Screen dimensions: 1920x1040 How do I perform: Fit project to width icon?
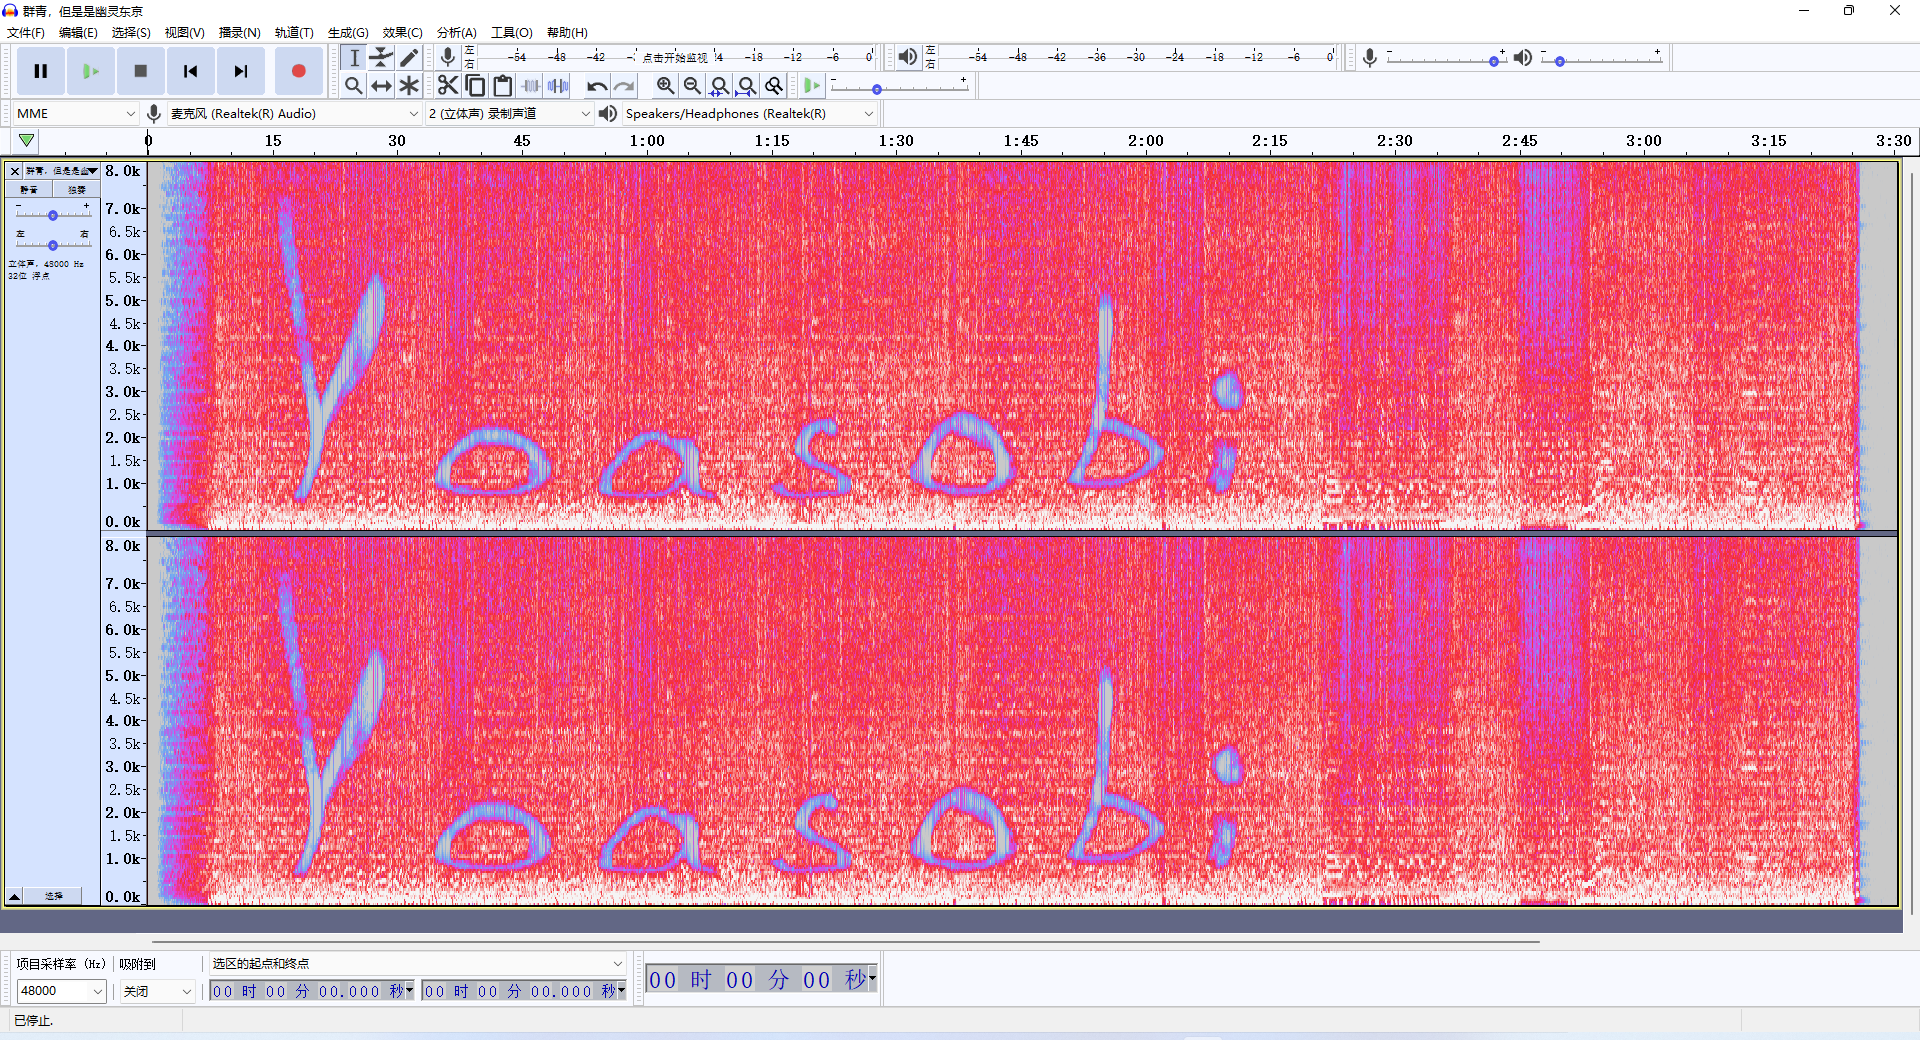point(746,86)
